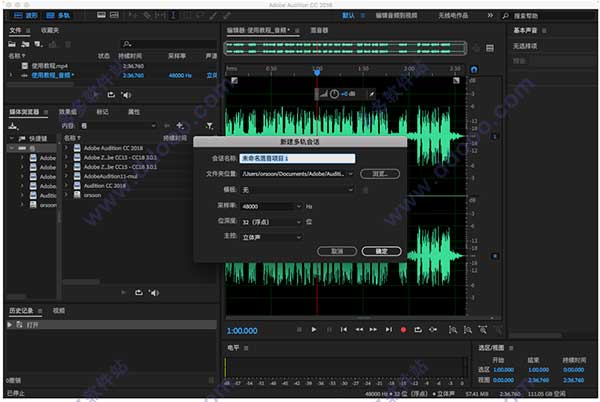Click waveform overview navigator bar
Screen dimensions: 600x402
345,48
